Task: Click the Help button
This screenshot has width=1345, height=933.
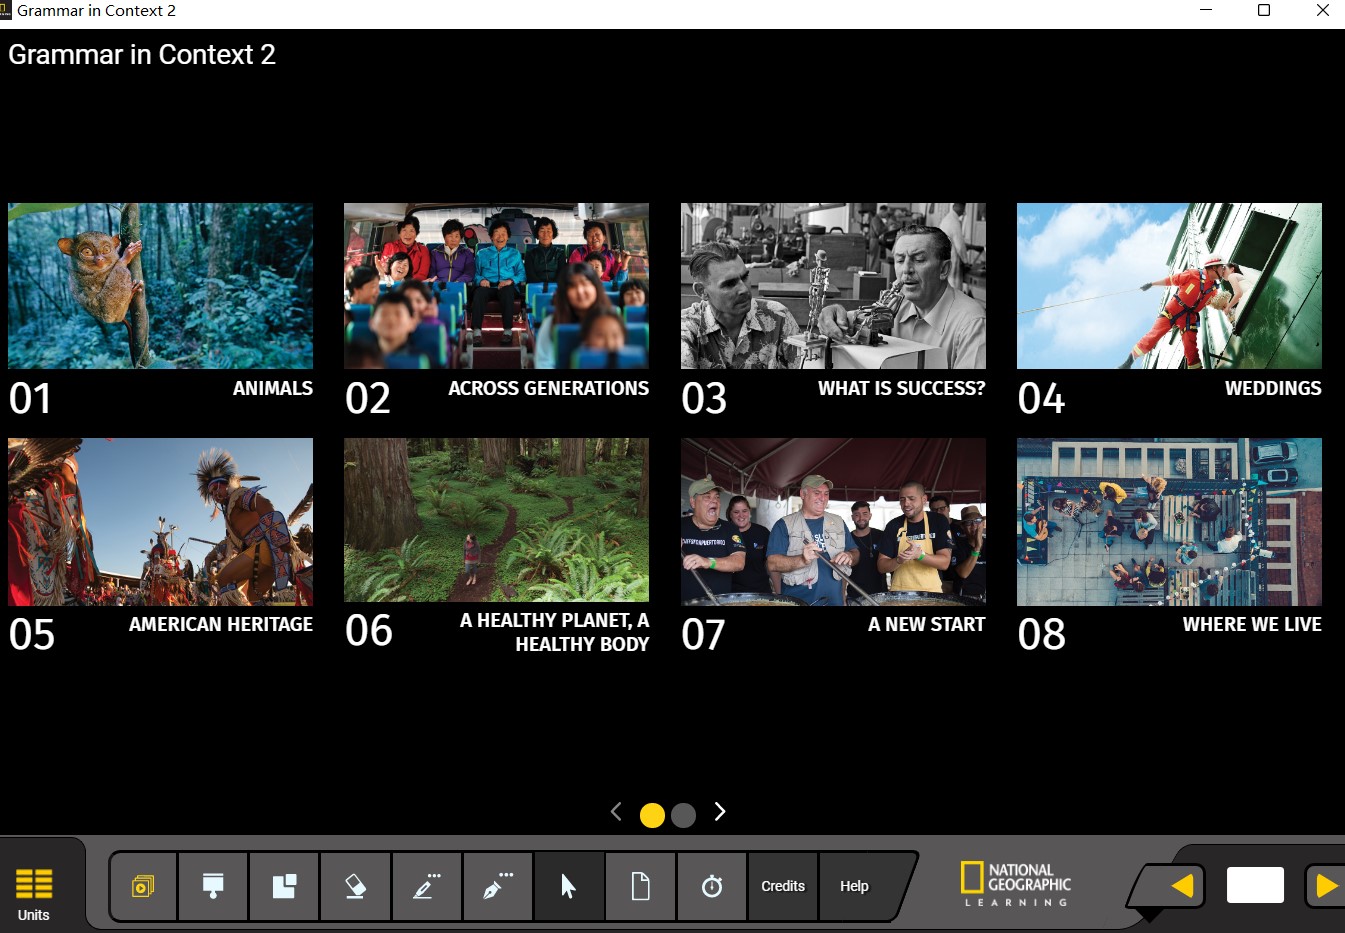Action: click(x=854, y=886)
